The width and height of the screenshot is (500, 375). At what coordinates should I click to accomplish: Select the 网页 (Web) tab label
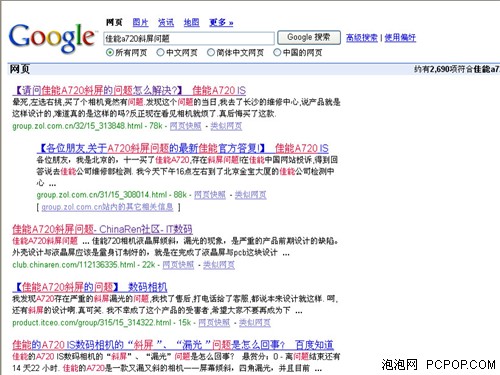click(114, 22)
